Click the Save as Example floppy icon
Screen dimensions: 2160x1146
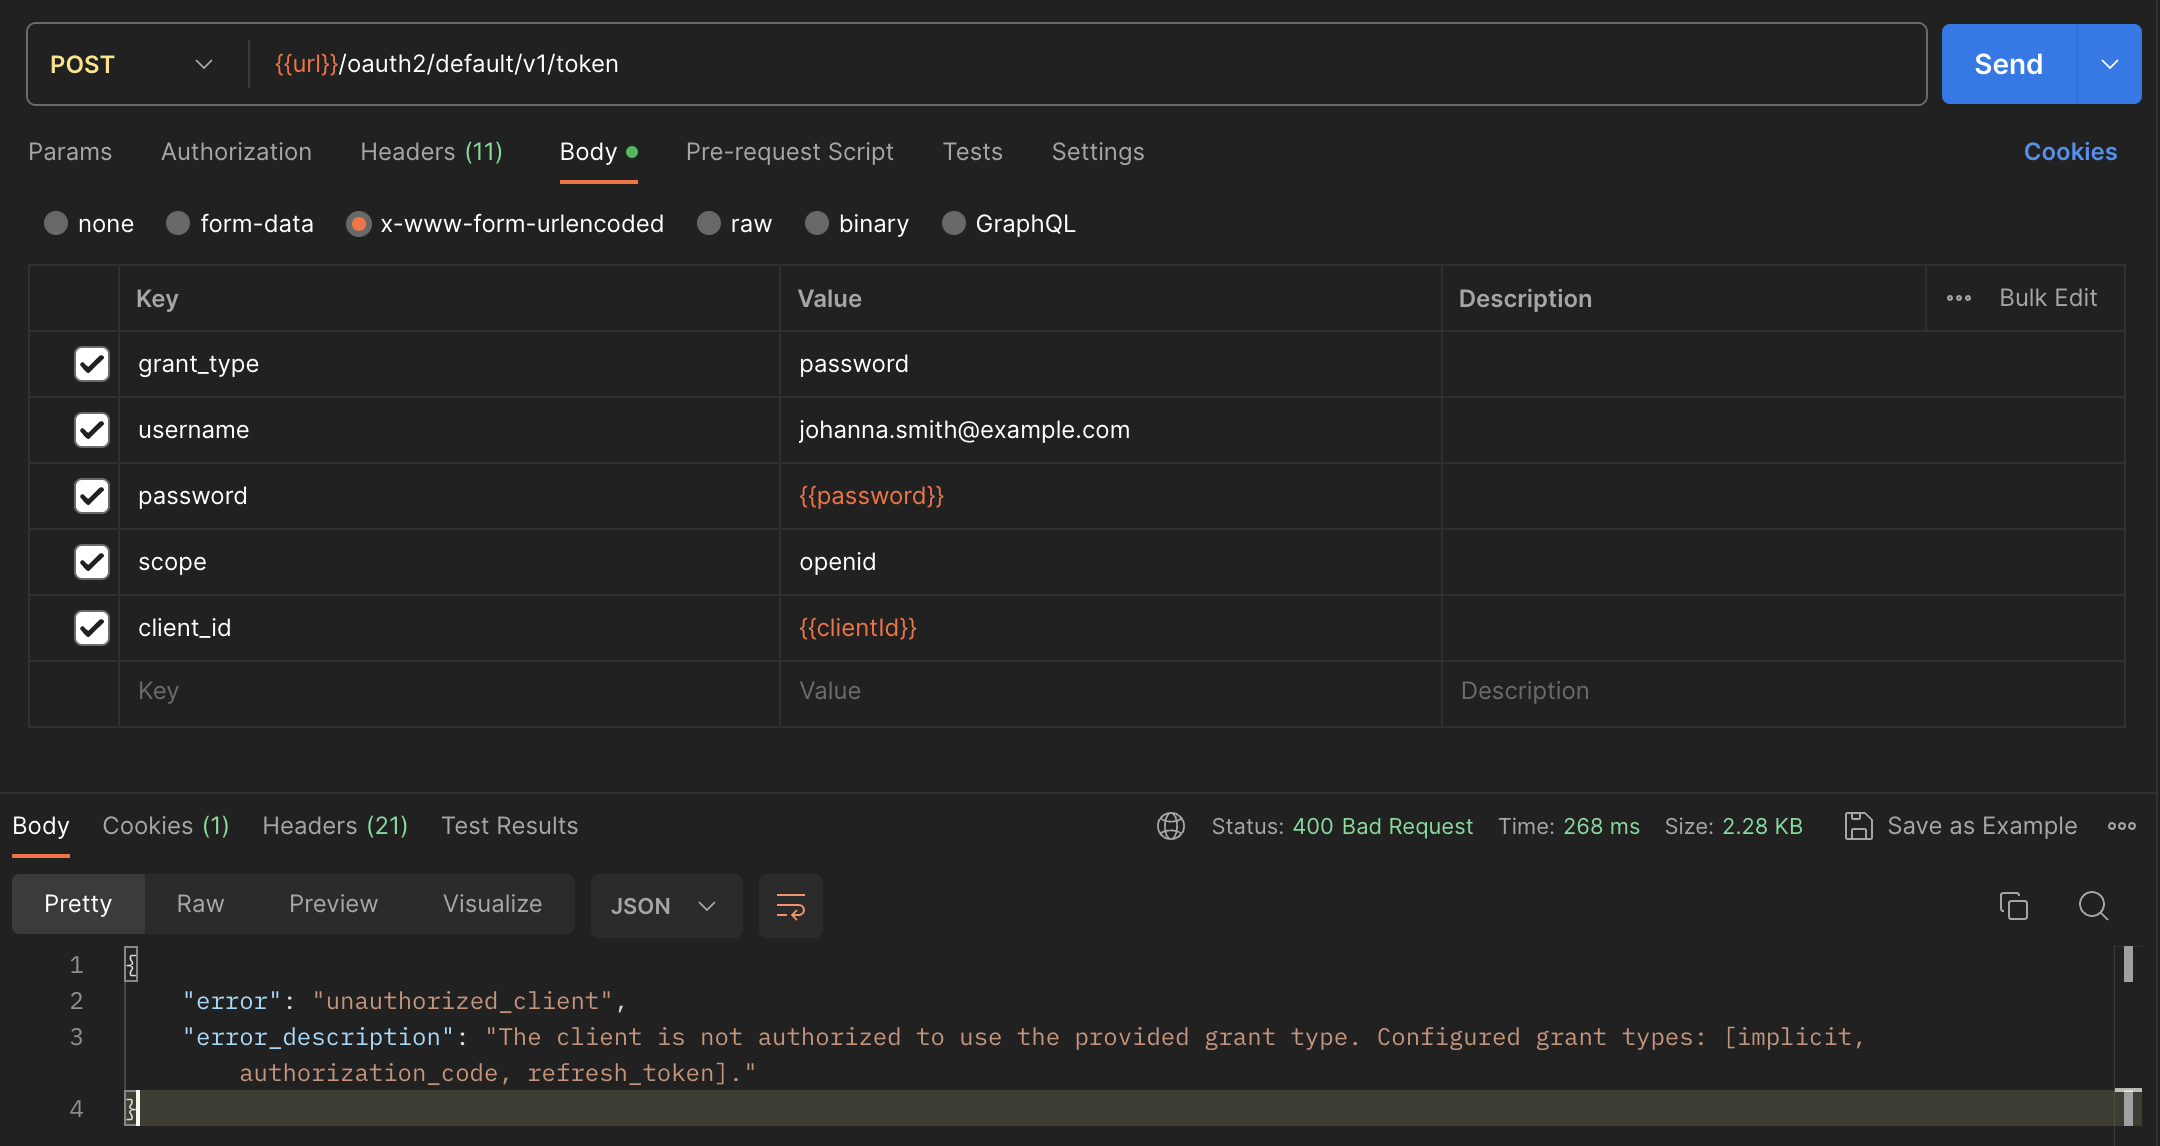(x=1858, y=826)
